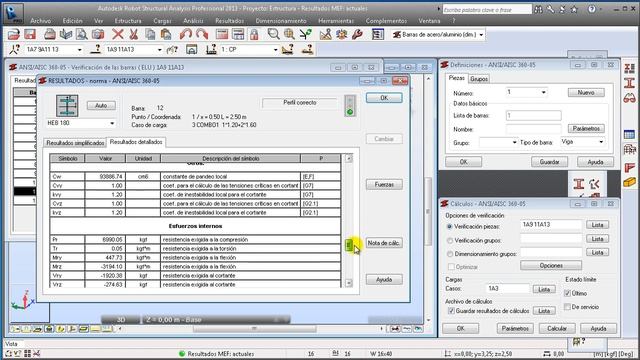
Task: Open HEB 180 section dropdown
Action: pyautogui.click(x=112, y=123)
